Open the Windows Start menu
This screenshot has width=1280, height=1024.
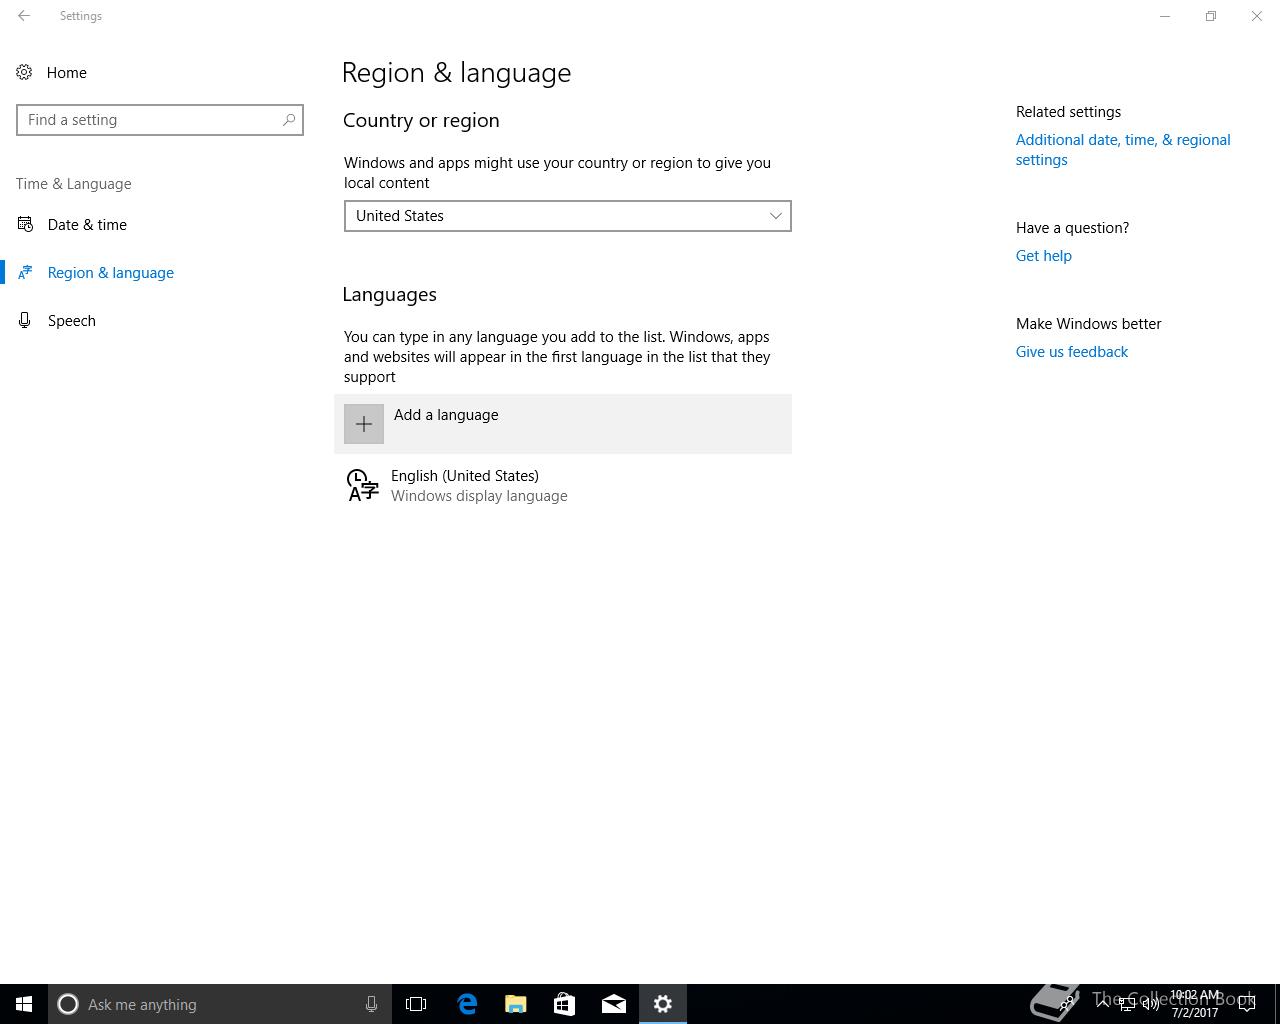(x=24, y=1004)
